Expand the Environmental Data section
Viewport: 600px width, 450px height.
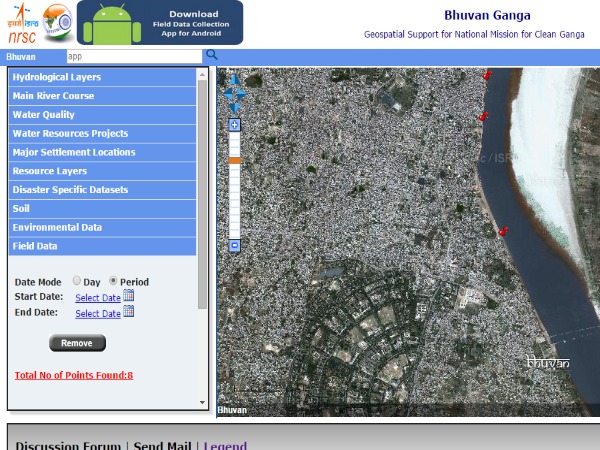[x=102, y=227]
